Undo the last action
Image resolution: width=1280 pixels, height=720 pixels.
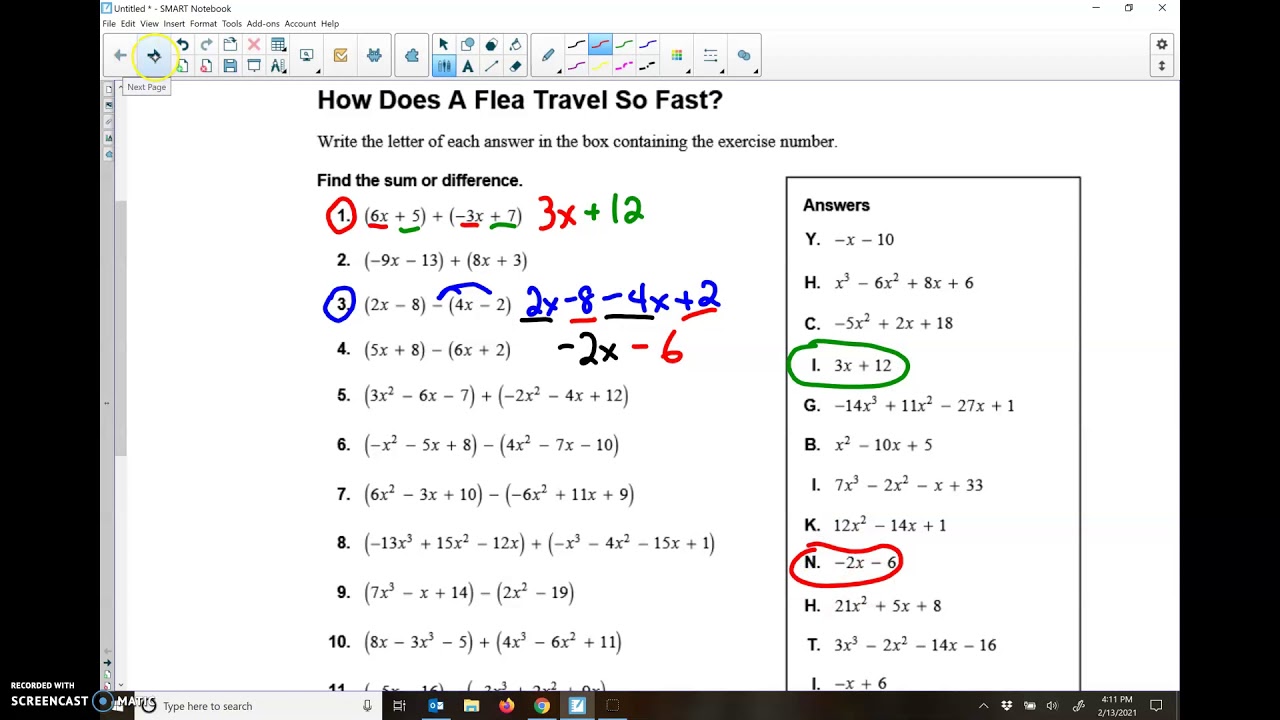[182, 45]
